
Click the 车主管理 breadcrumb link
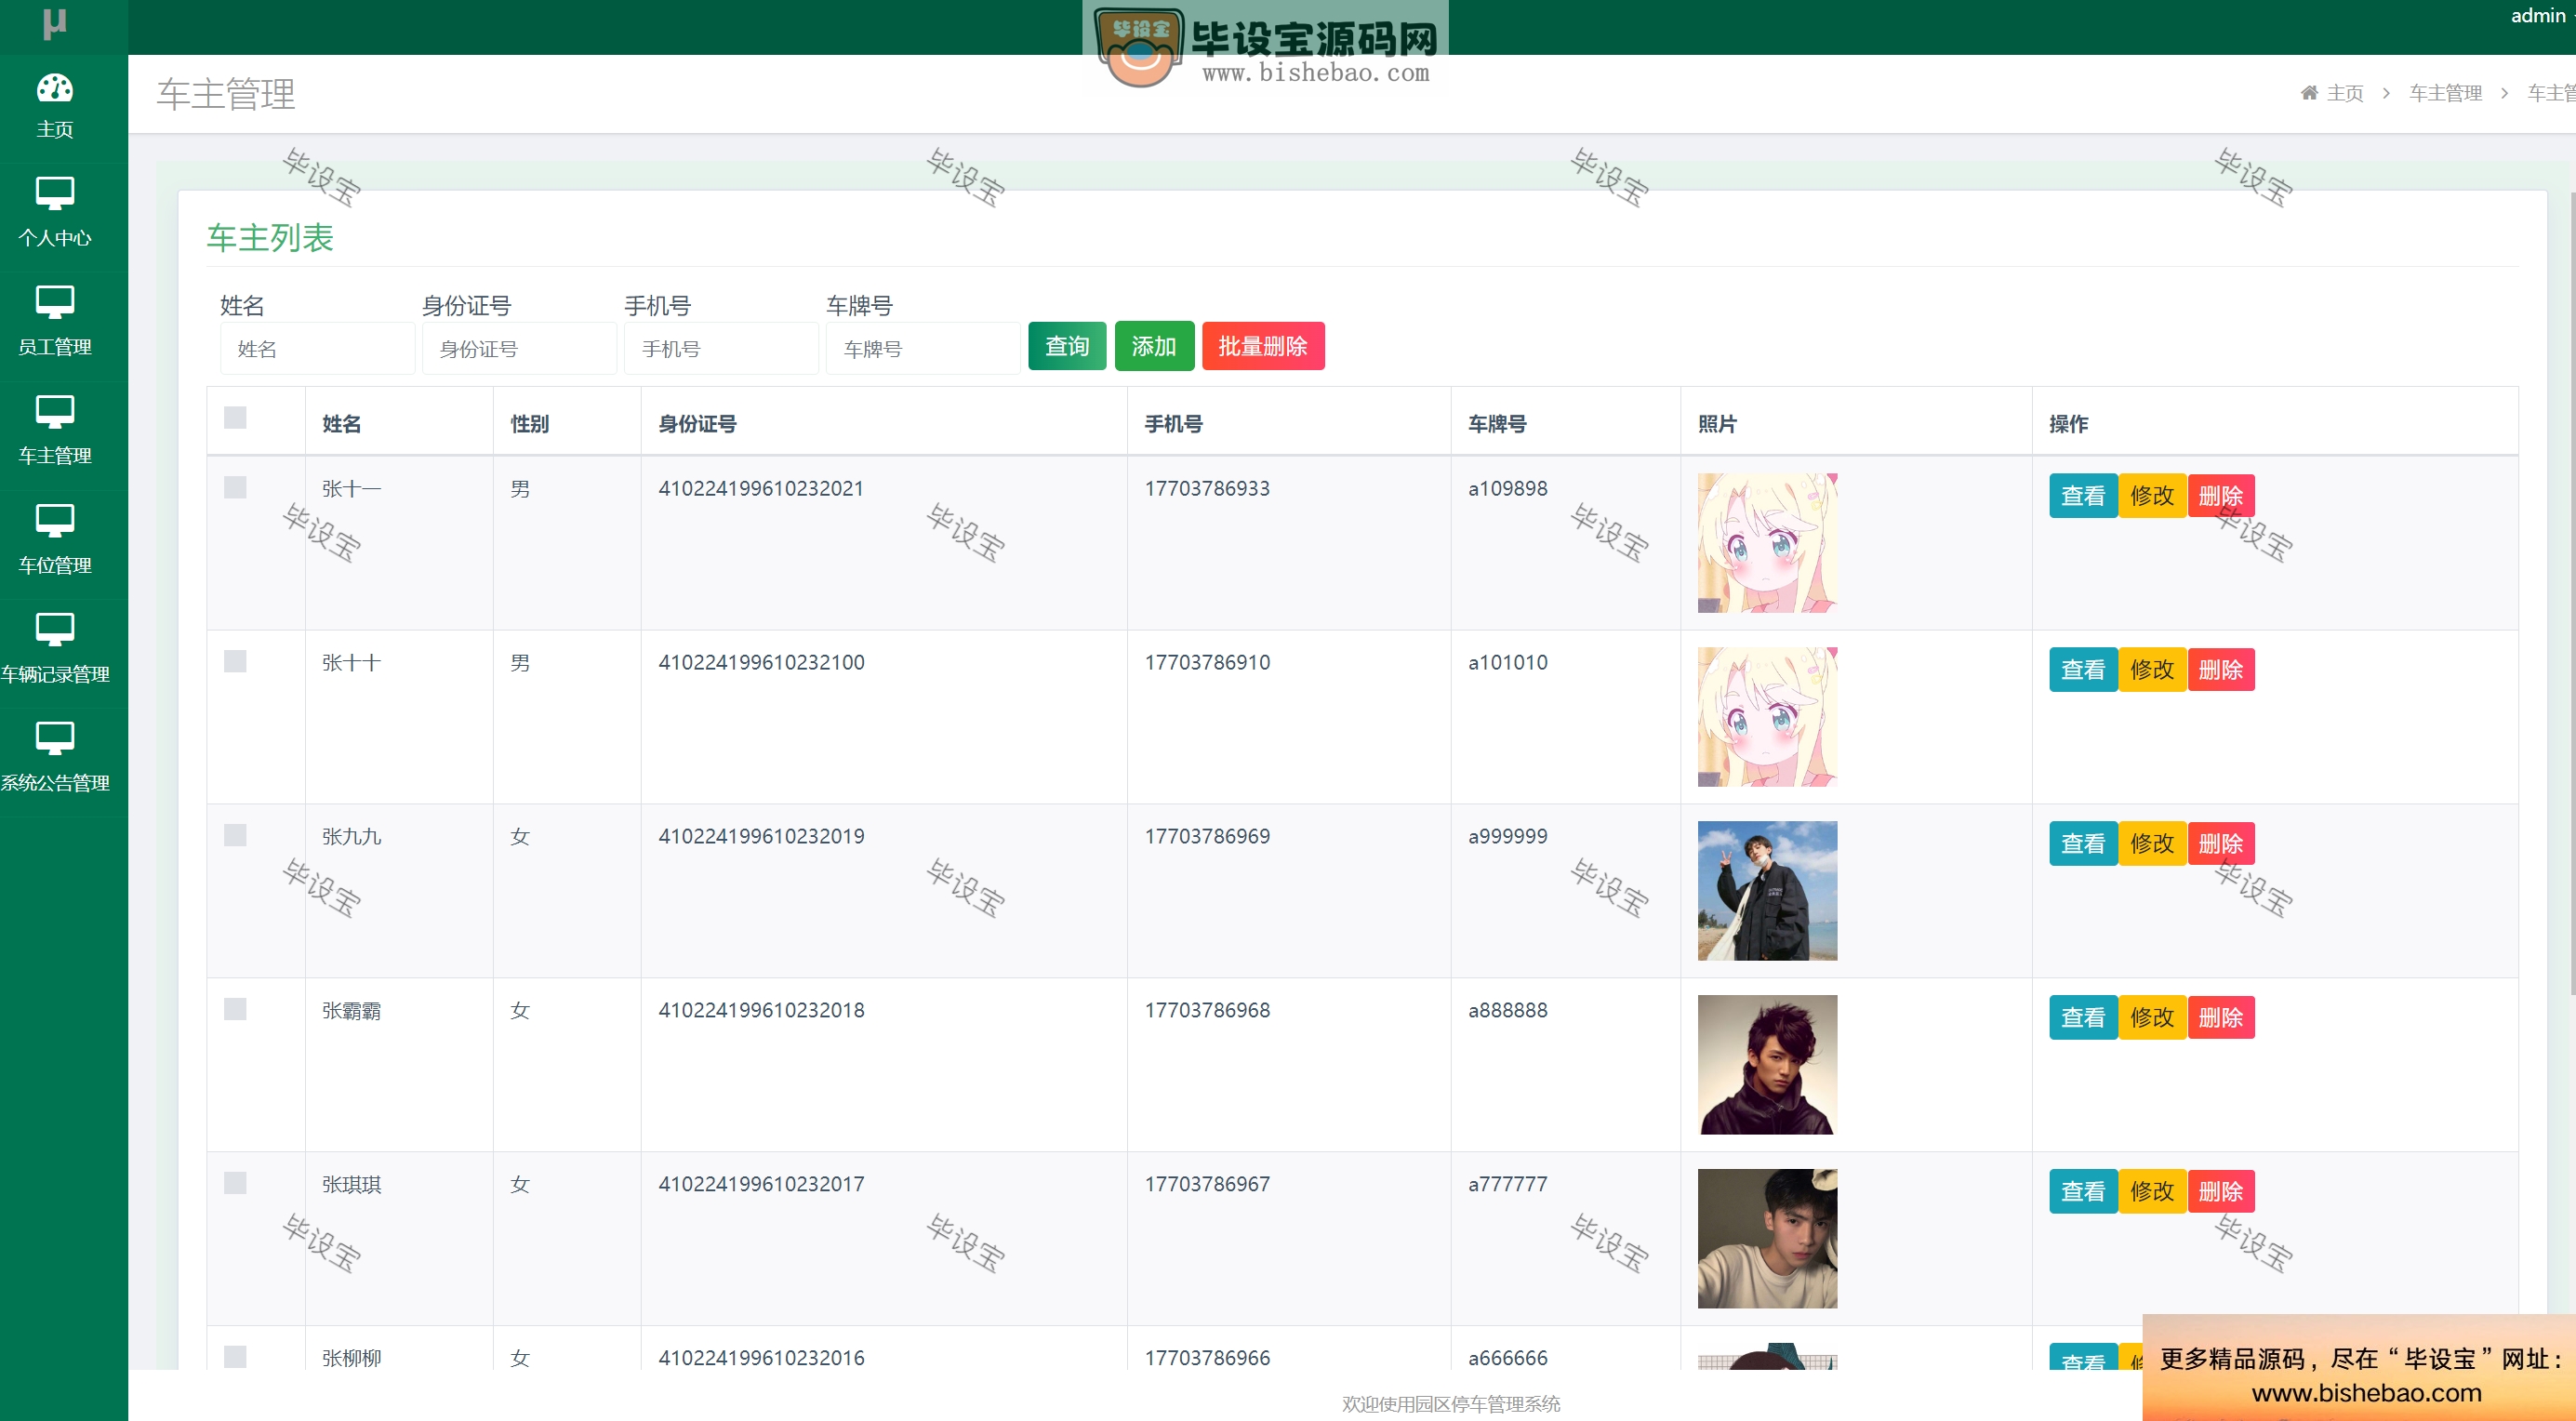[x=2445, y=93]
